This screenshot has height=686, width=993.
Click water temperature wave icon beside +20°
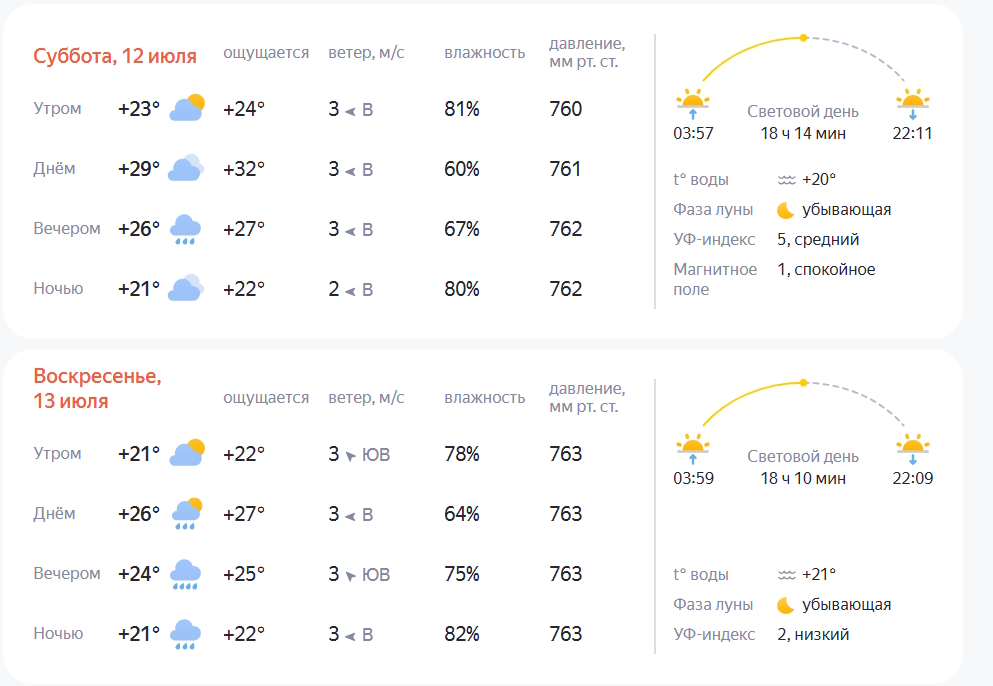pyautogui.click(x=787, y=180)
